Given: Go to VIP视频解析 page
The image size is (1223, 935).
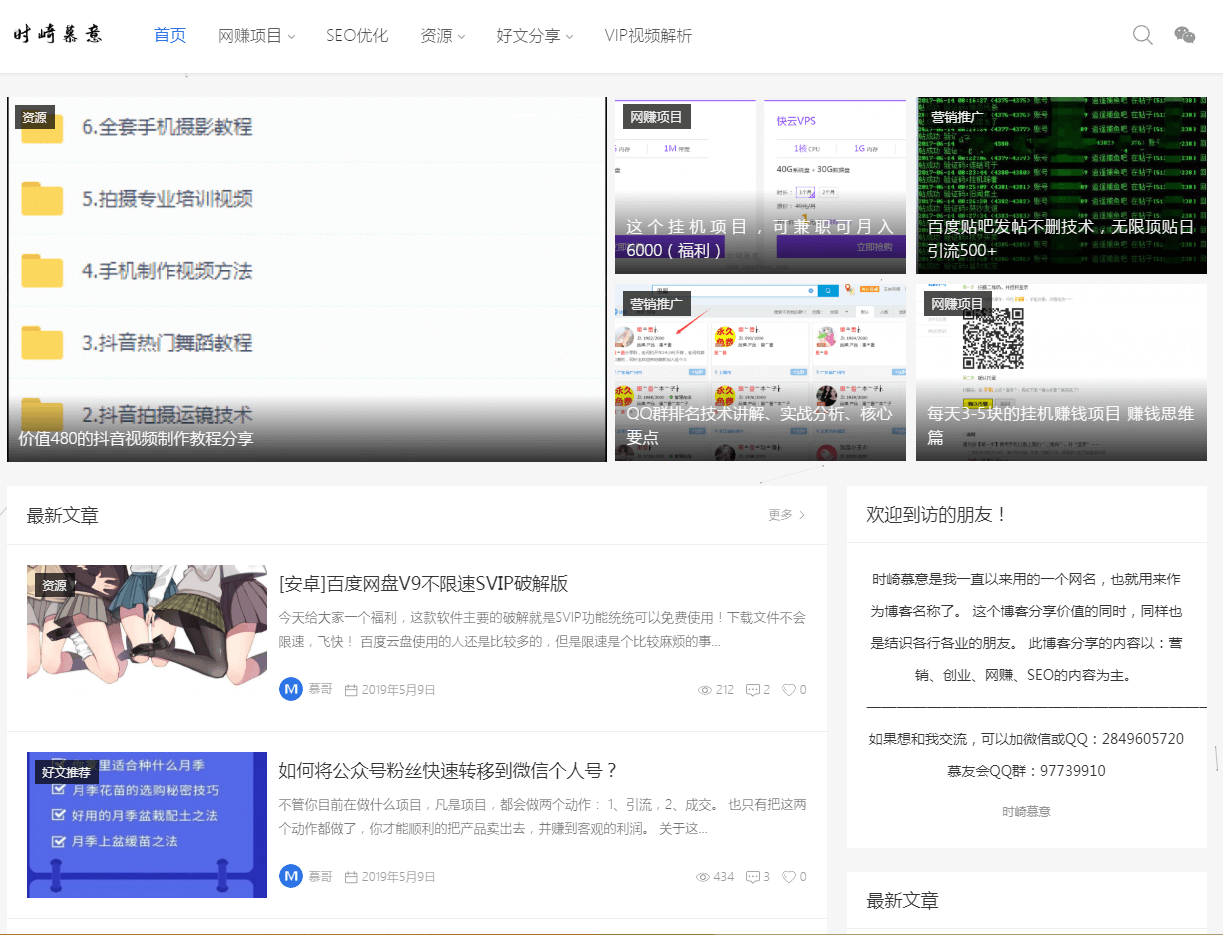Looking at the screenshot, I should coord(648,36).
